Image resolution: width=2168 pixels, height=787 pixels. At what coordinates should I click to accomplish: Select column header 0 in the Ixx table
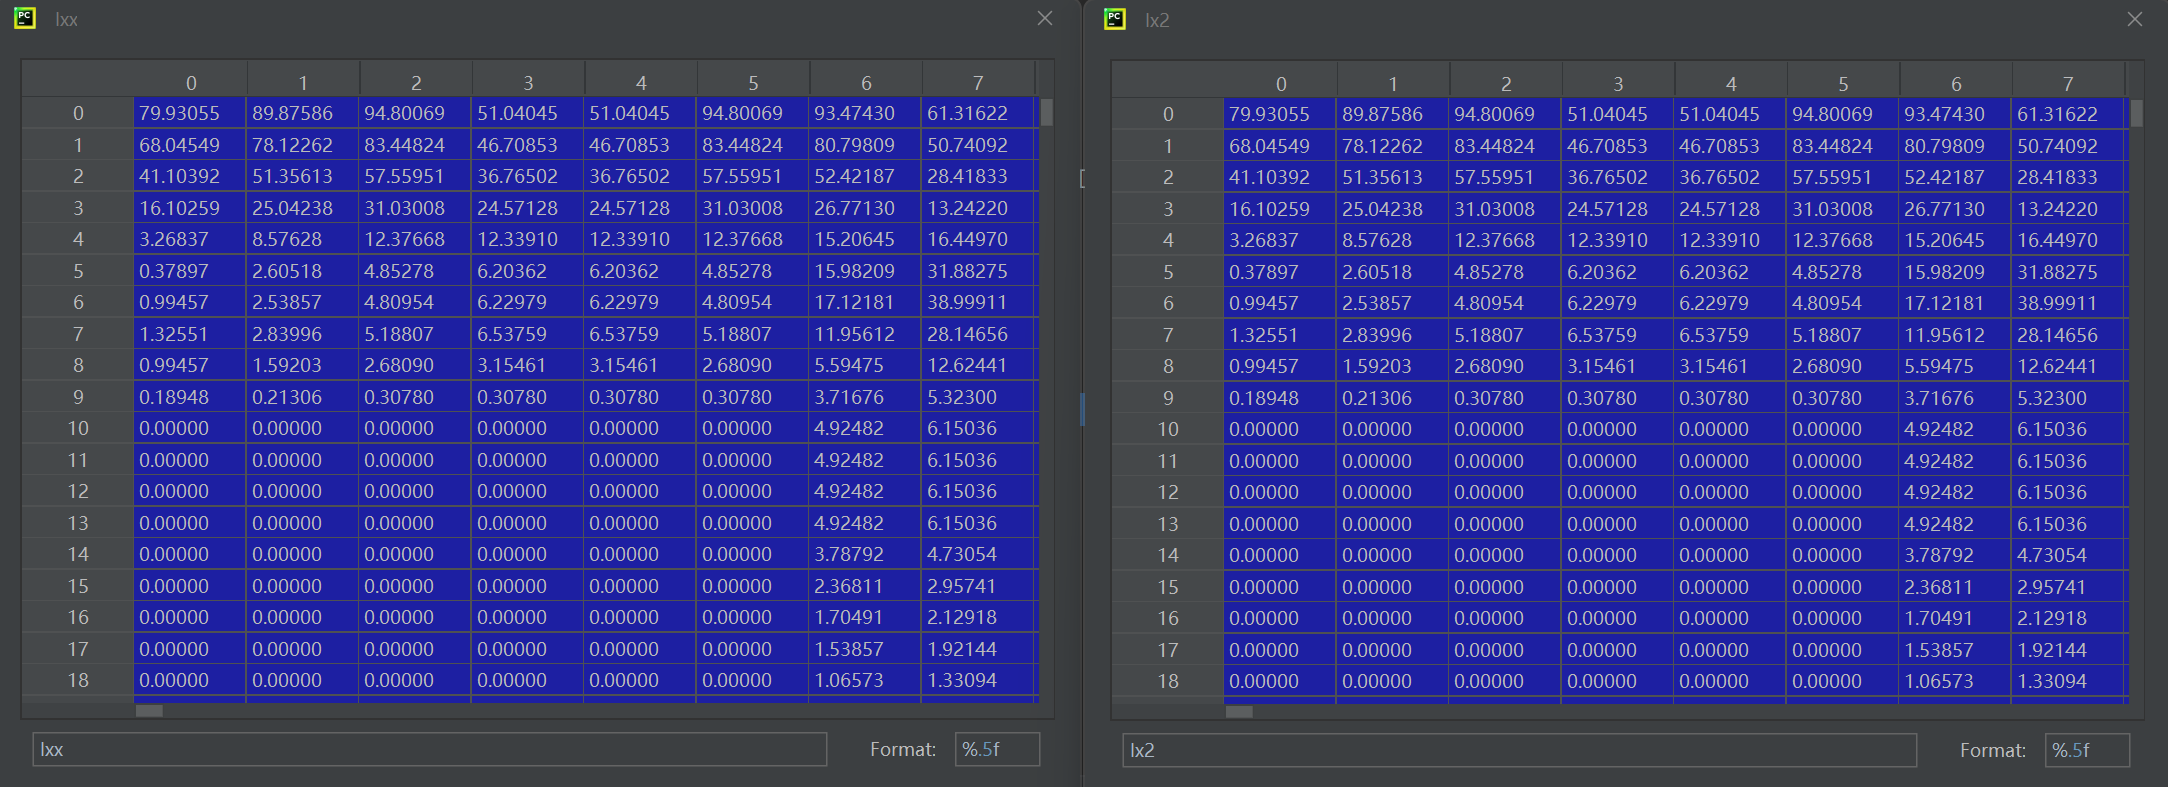click(191, 82)
